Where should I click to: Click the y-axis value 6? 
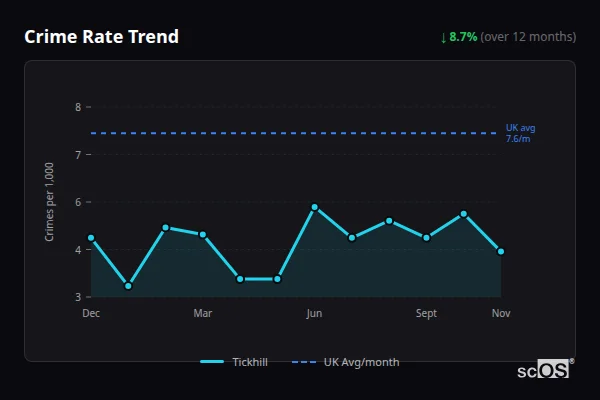coord(78,202)
